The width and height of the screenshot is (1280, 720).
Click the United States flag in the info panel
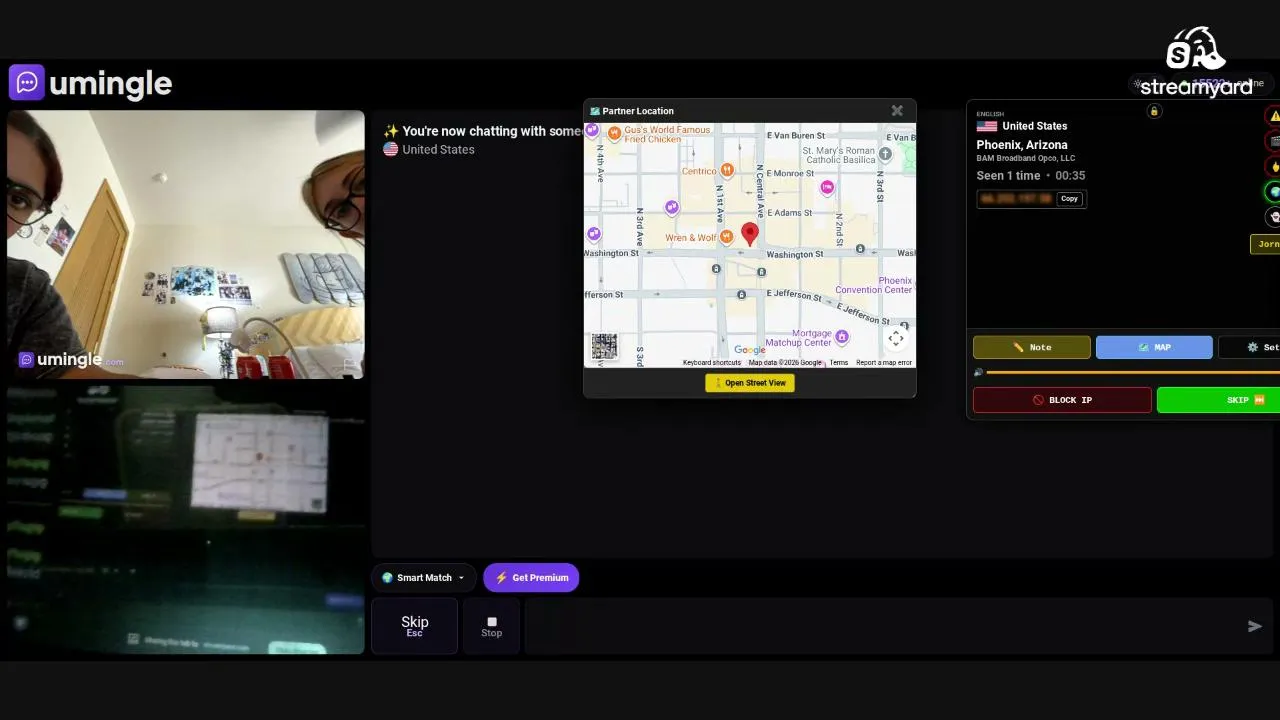click(987, 126)
